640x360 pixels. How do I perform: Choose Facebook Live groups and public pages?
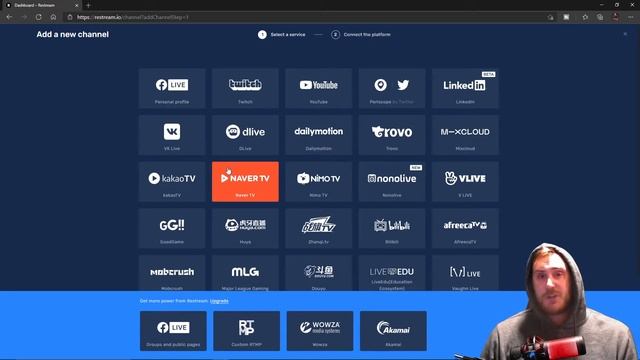[173, 331]
